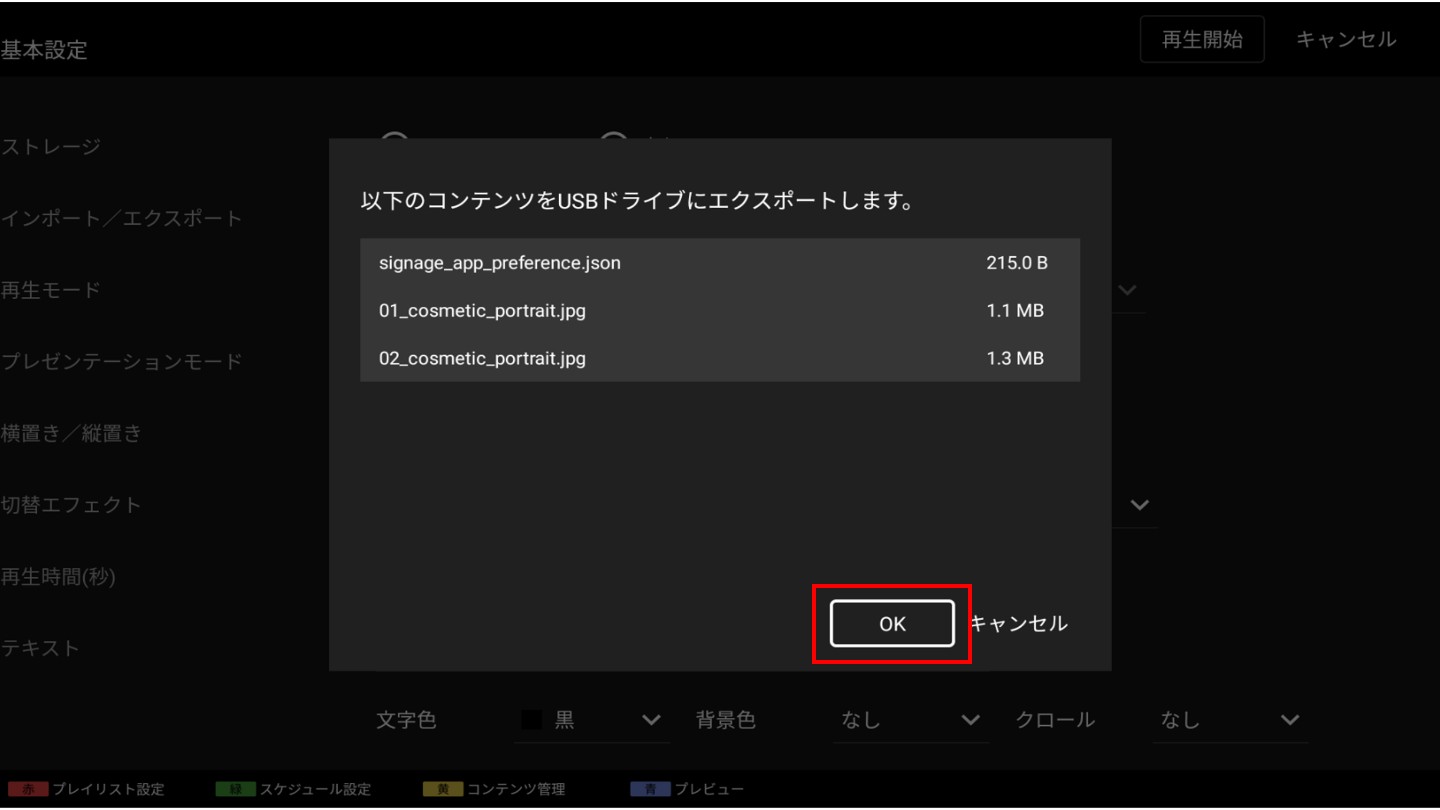Image resolution: width=1440 pixels, height=810 pixels.
Task: Select 01_cosmetic_portrait.jpg in the export list
Action: pos(719,311)
